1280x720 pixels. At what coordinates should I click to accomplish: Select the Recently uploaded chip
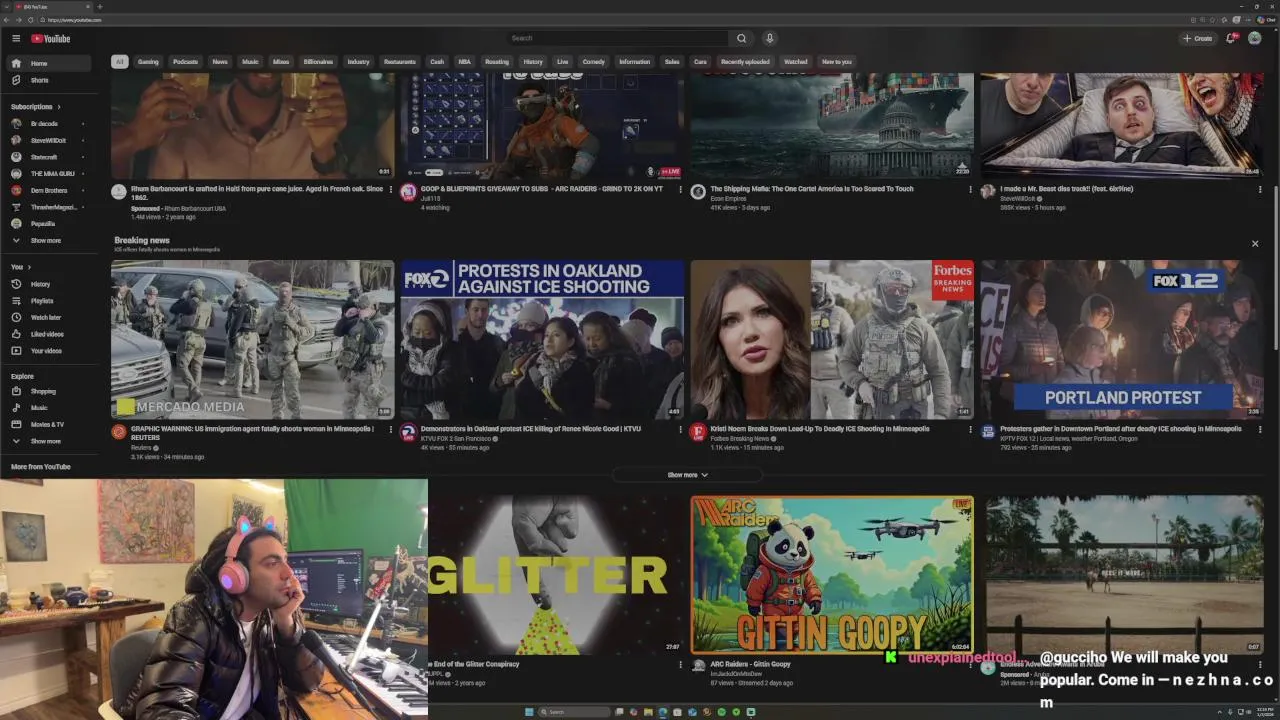[x=745, y=62]
